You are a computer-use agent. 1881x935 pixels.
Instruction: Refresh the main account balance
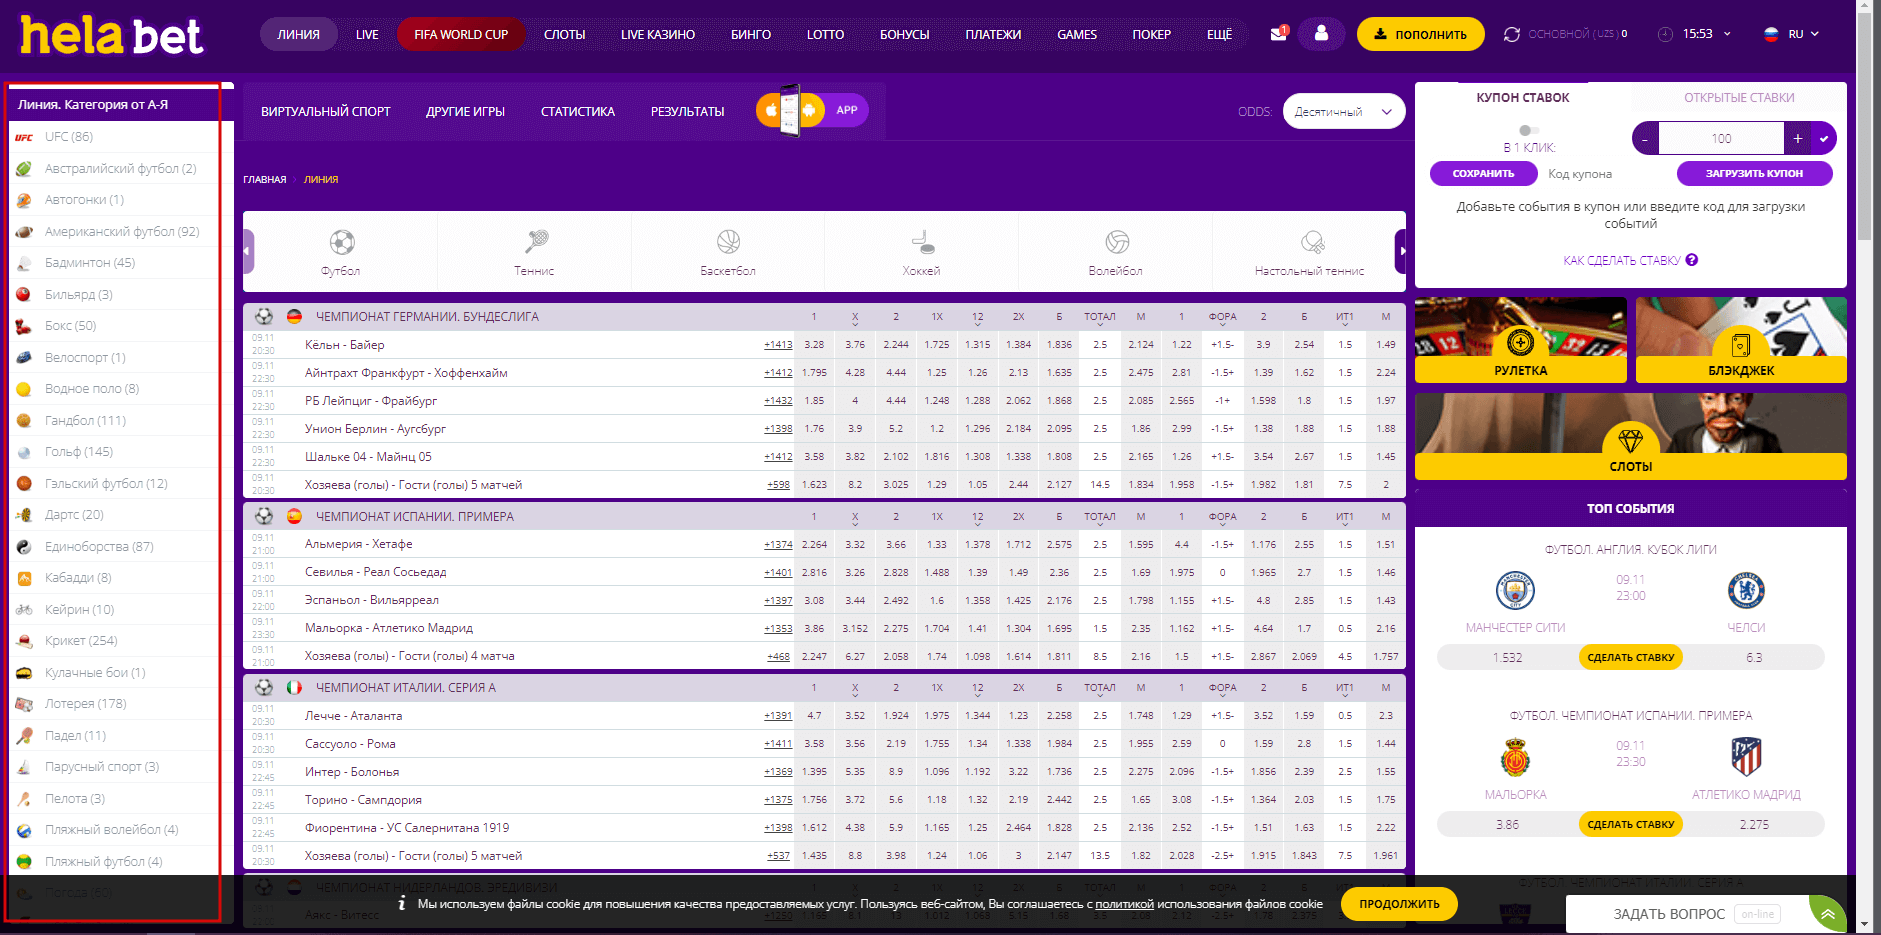click(x=1512, y=34)
